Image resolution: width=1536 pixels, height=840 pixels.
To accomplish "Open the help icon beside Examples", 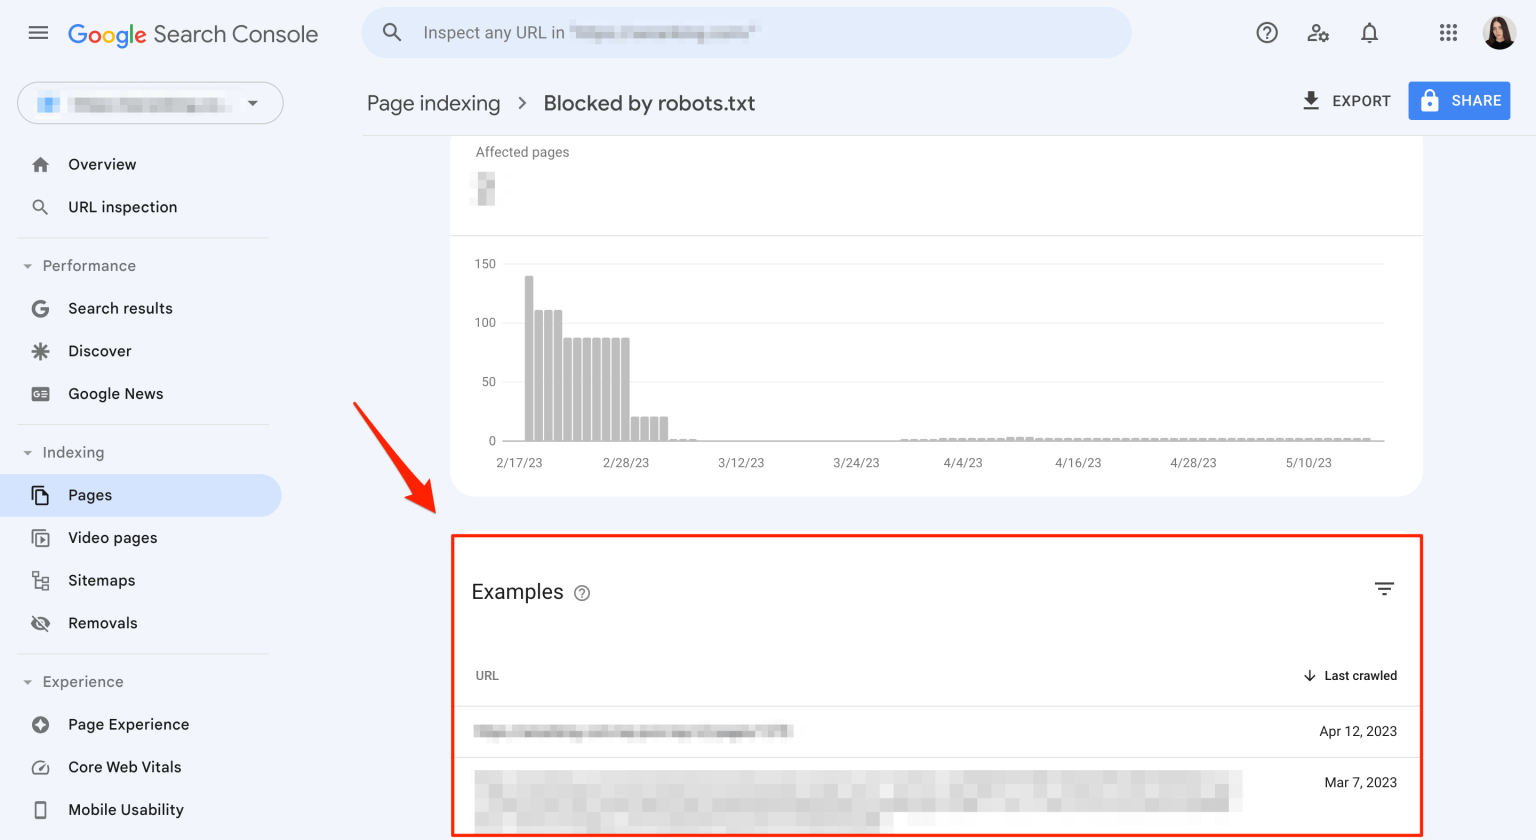I will [x=582, y=593].
